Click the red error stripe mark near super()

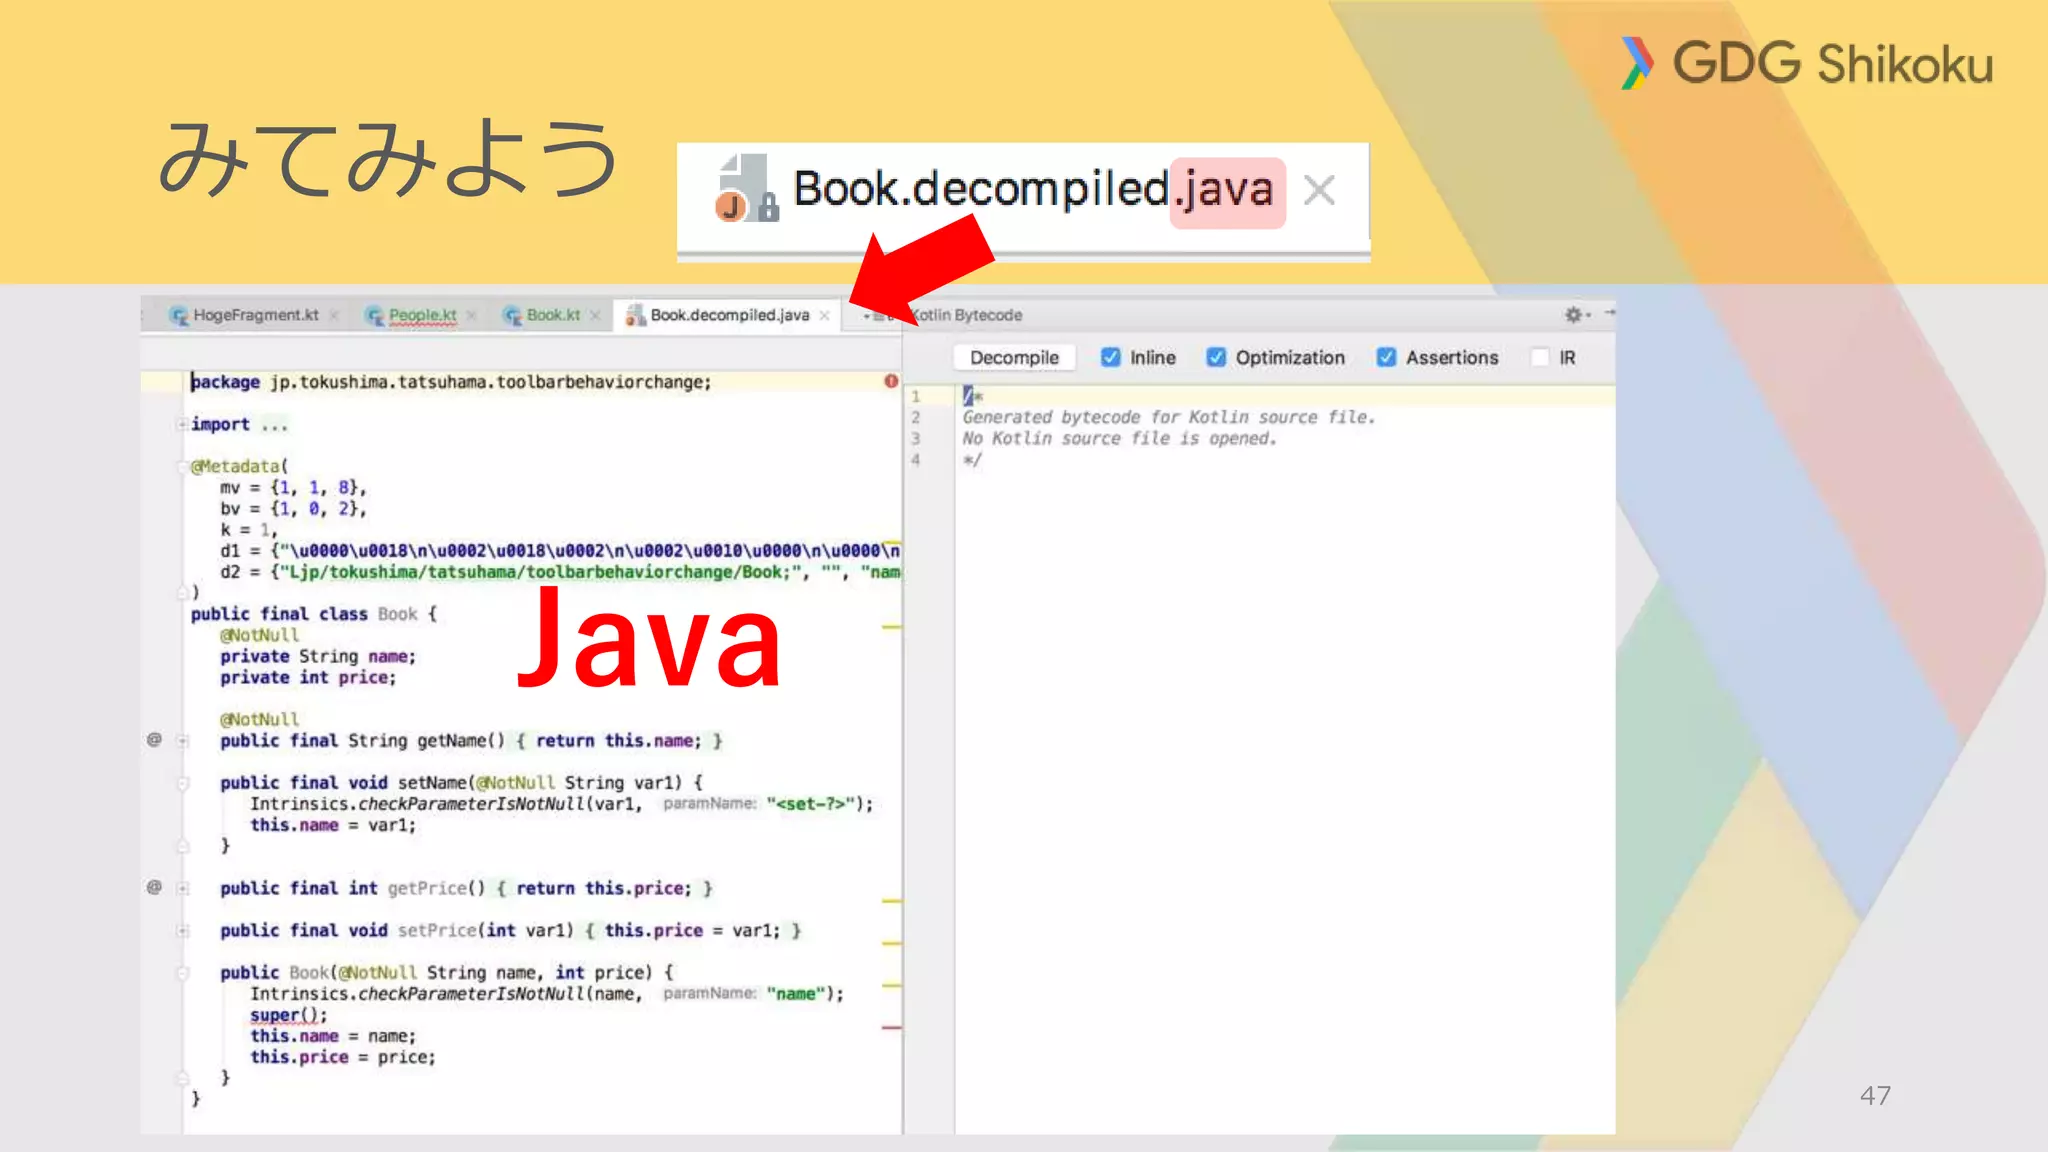(x=892, y=1027)
